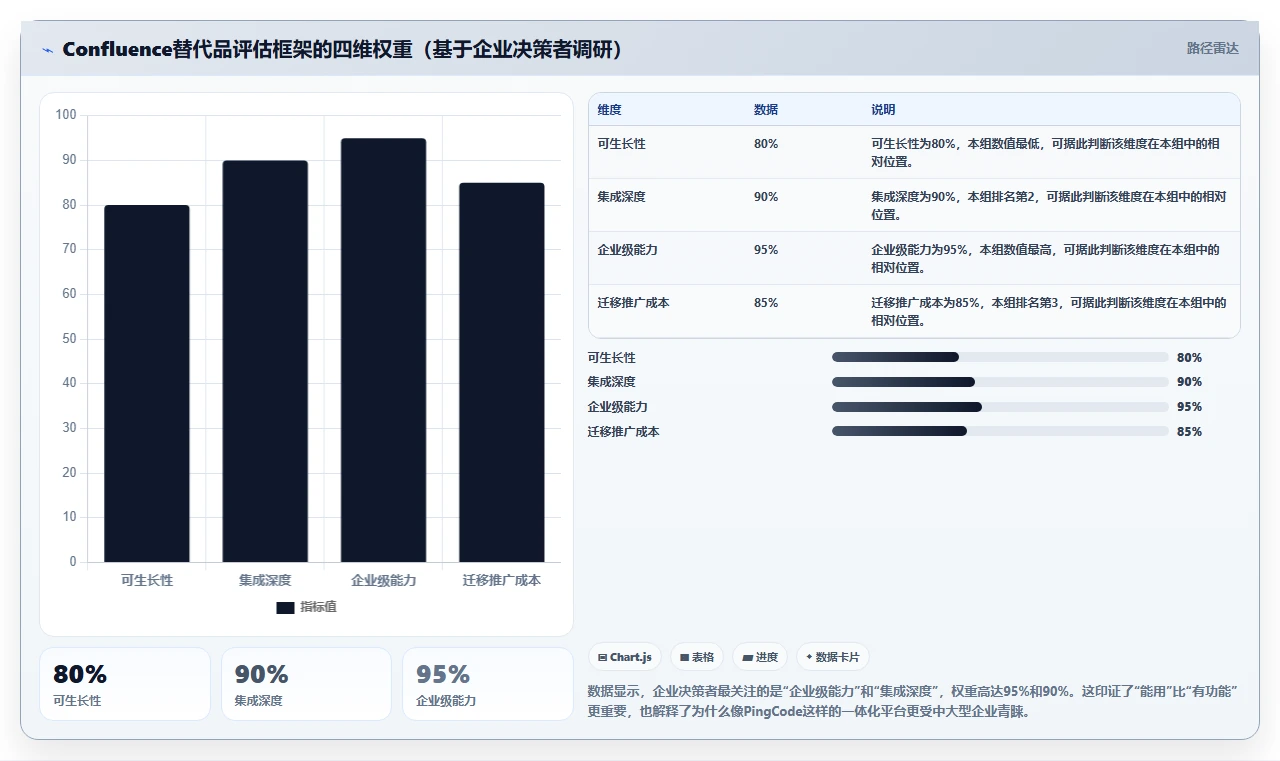
Task: Select the 表格 tag button
Action: 697,657
